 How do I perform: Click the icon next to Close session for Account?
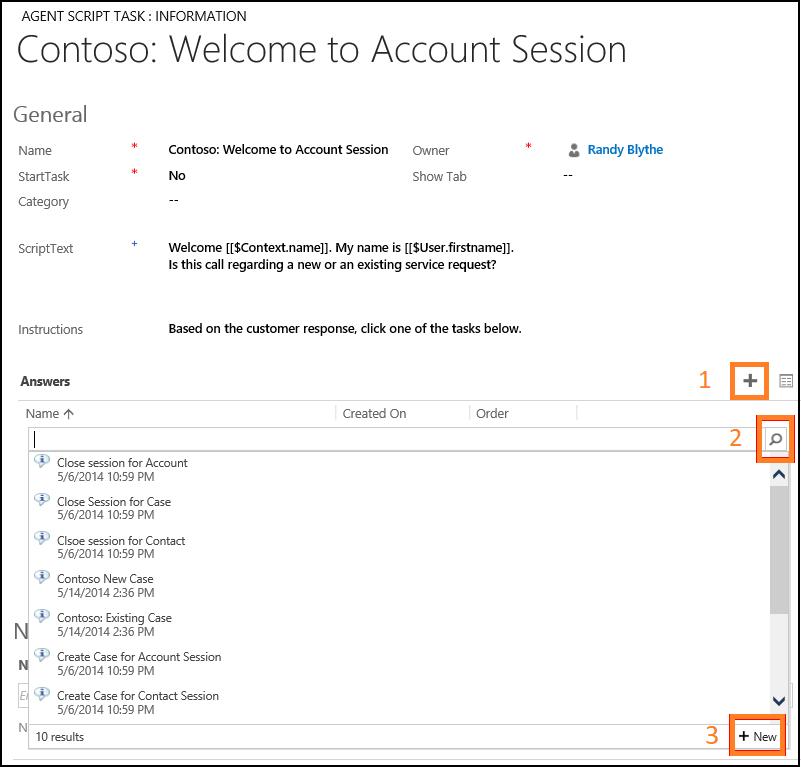[x=42, y=461]
